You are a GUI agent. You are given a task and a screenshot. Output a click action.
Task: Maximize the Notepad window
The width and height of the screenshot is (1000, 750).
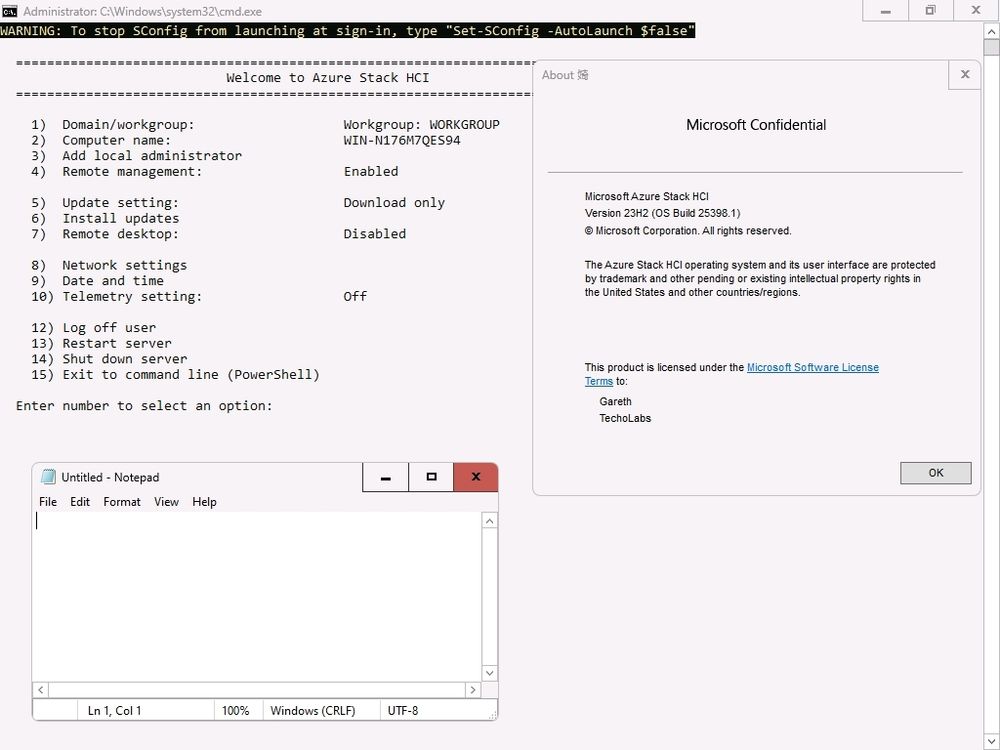[x=431, y=477]
